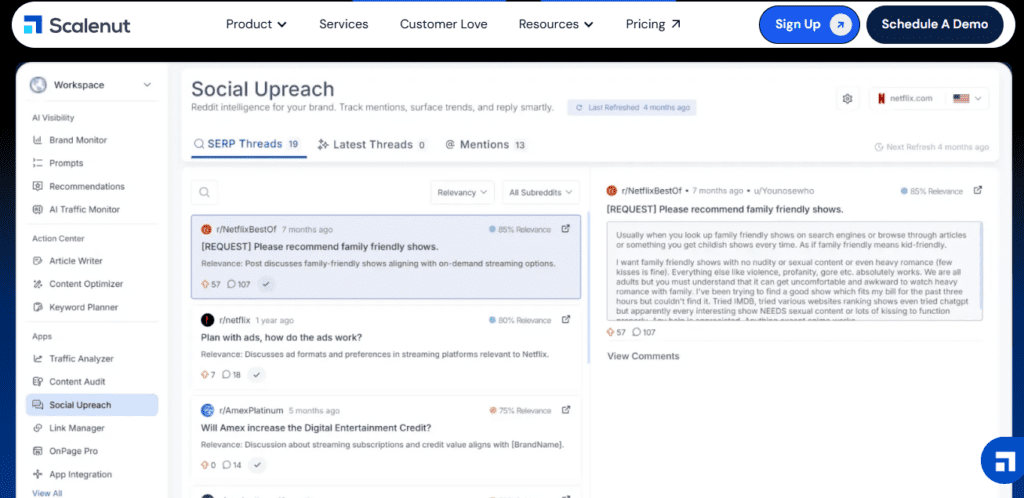
Task: Open Brand Monitor in sidebar
Action: 78,140
